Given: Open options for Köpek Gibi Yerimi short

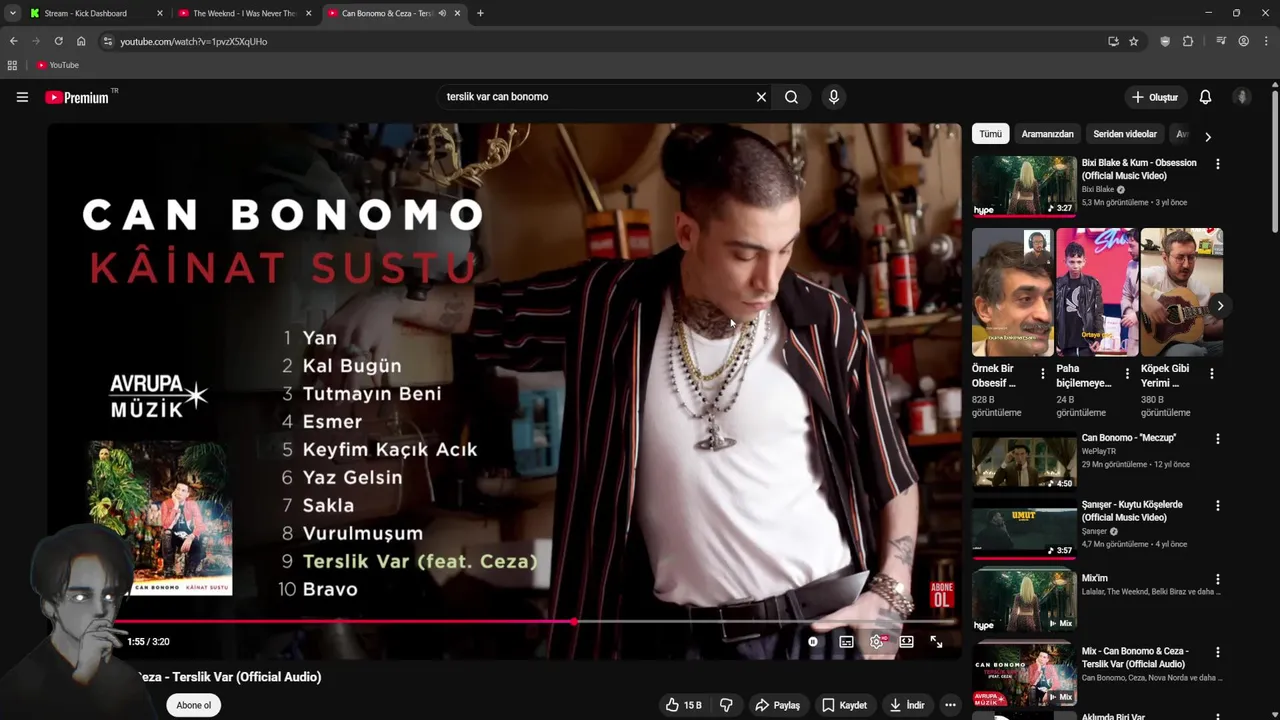Looking at the screenshot, I should point(1211,373).
